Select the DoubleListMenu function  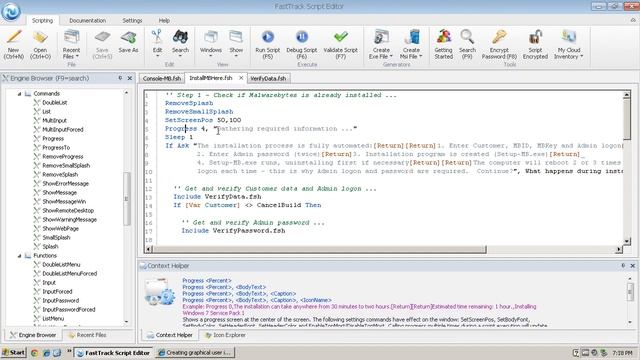pyautogui.click(x=61, y=264)
